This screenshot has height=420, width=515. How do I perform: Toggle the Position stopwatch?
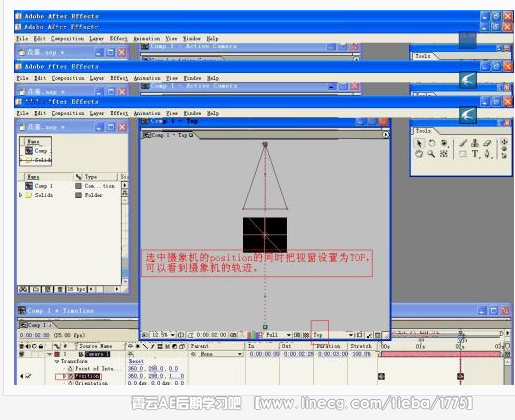pos(71,376)
